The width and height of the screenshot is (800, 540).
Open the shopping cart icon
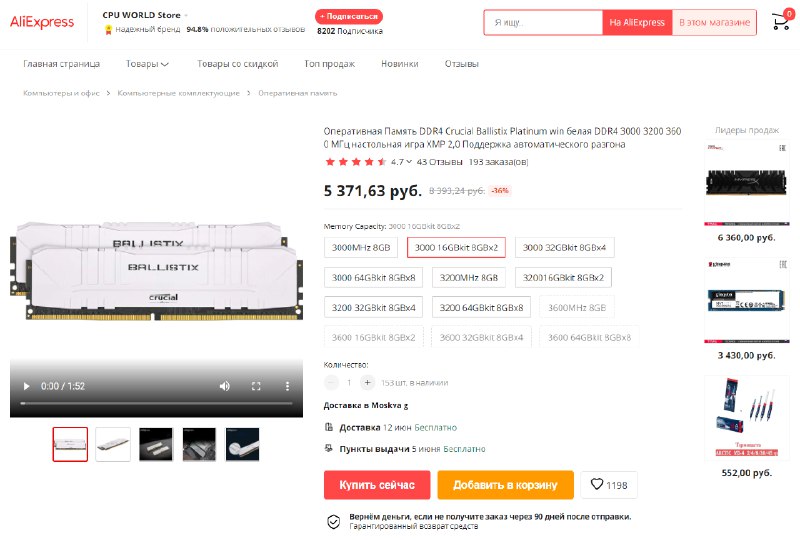(781, 21)
